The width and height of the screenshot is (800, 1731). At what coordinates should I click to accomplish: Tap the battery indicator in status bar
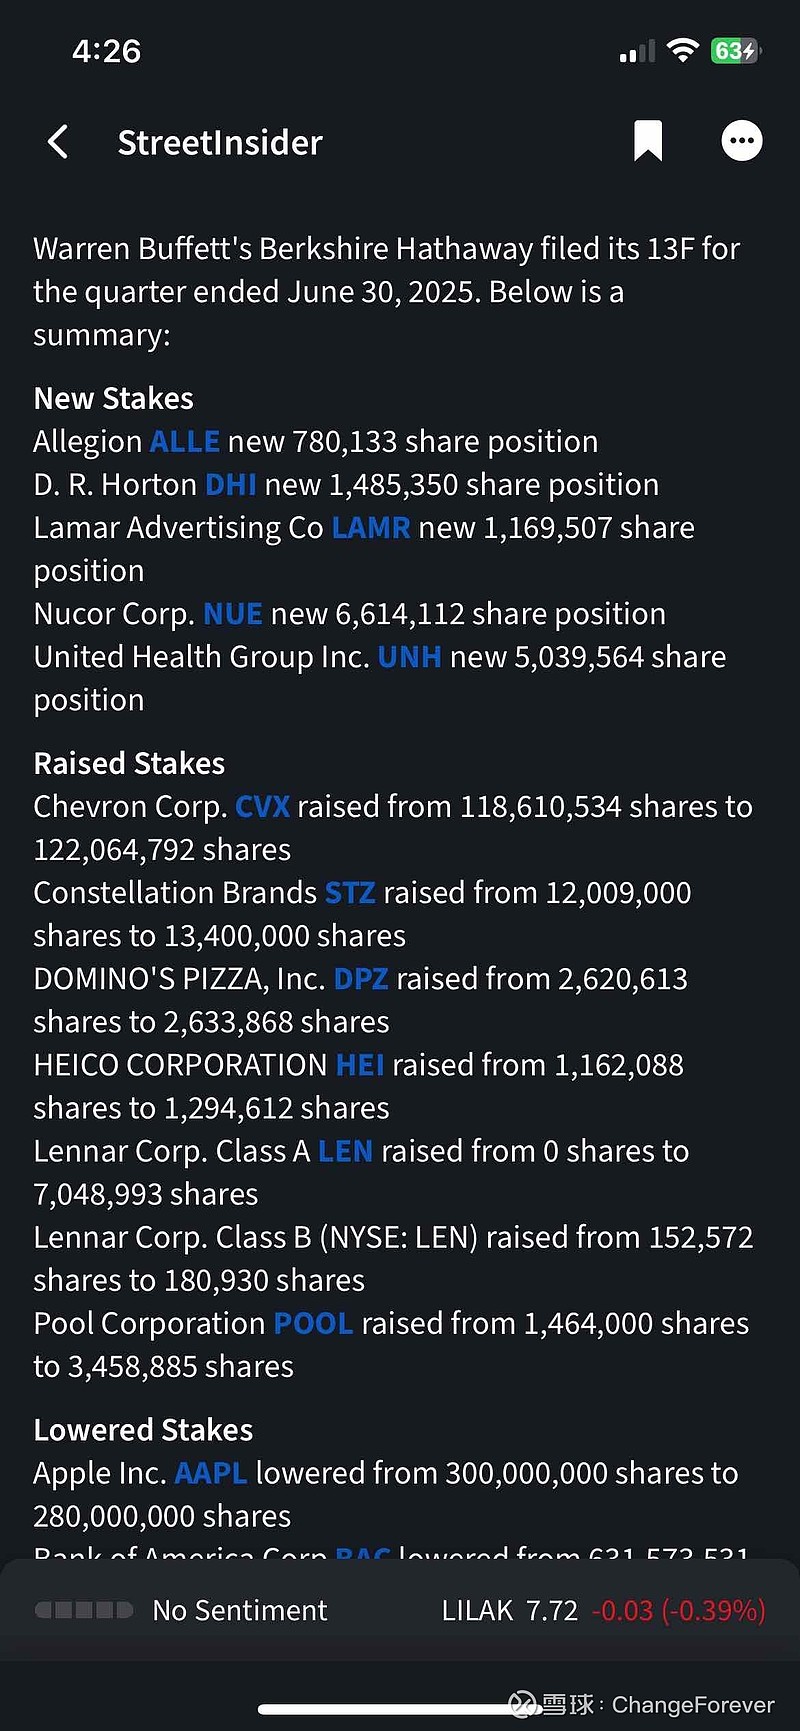pyautogui.click(x=735, y=51)
